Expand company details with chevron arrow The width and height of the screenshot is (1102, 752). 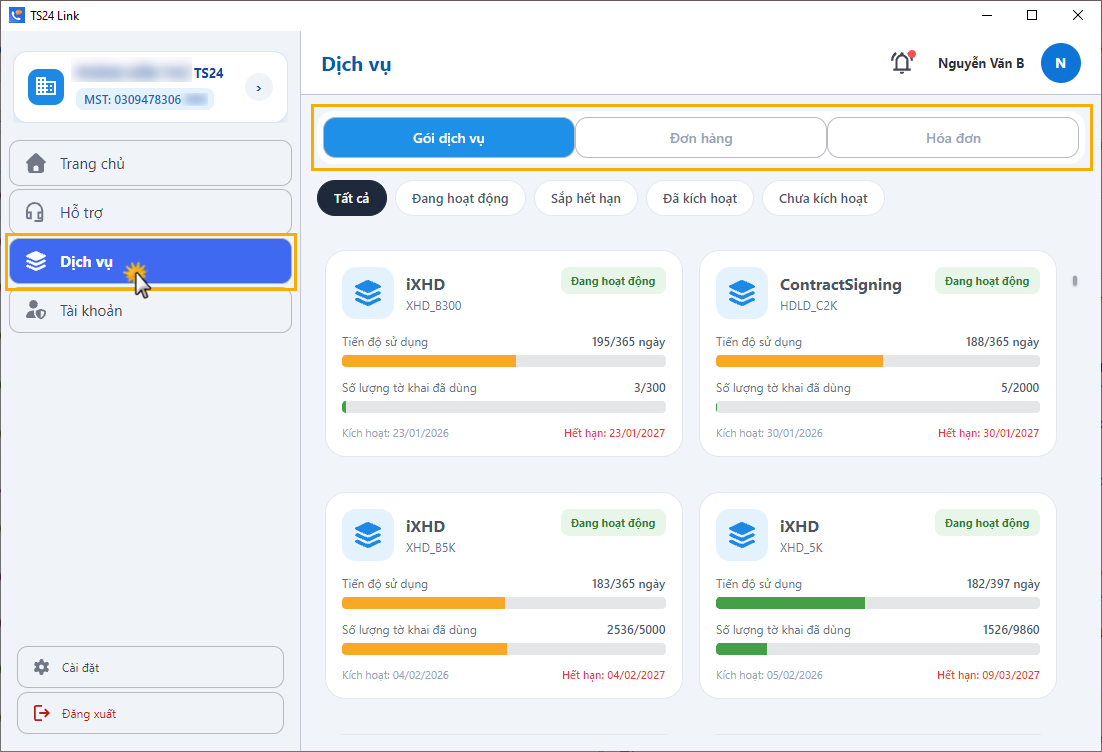click(x=259, y=88)
